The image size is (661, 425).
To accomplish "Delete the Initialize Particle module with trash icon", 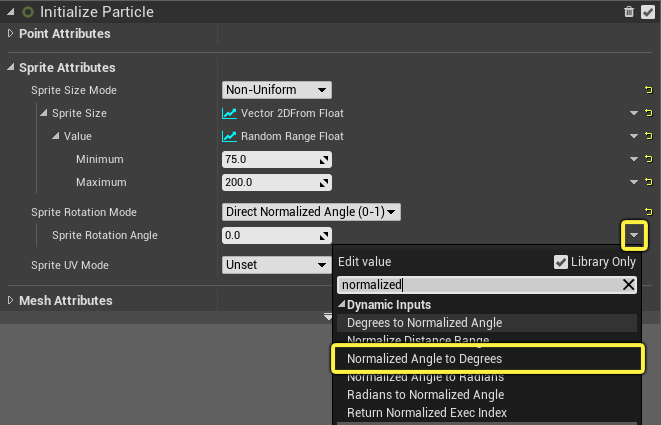I will pos(629,12).
